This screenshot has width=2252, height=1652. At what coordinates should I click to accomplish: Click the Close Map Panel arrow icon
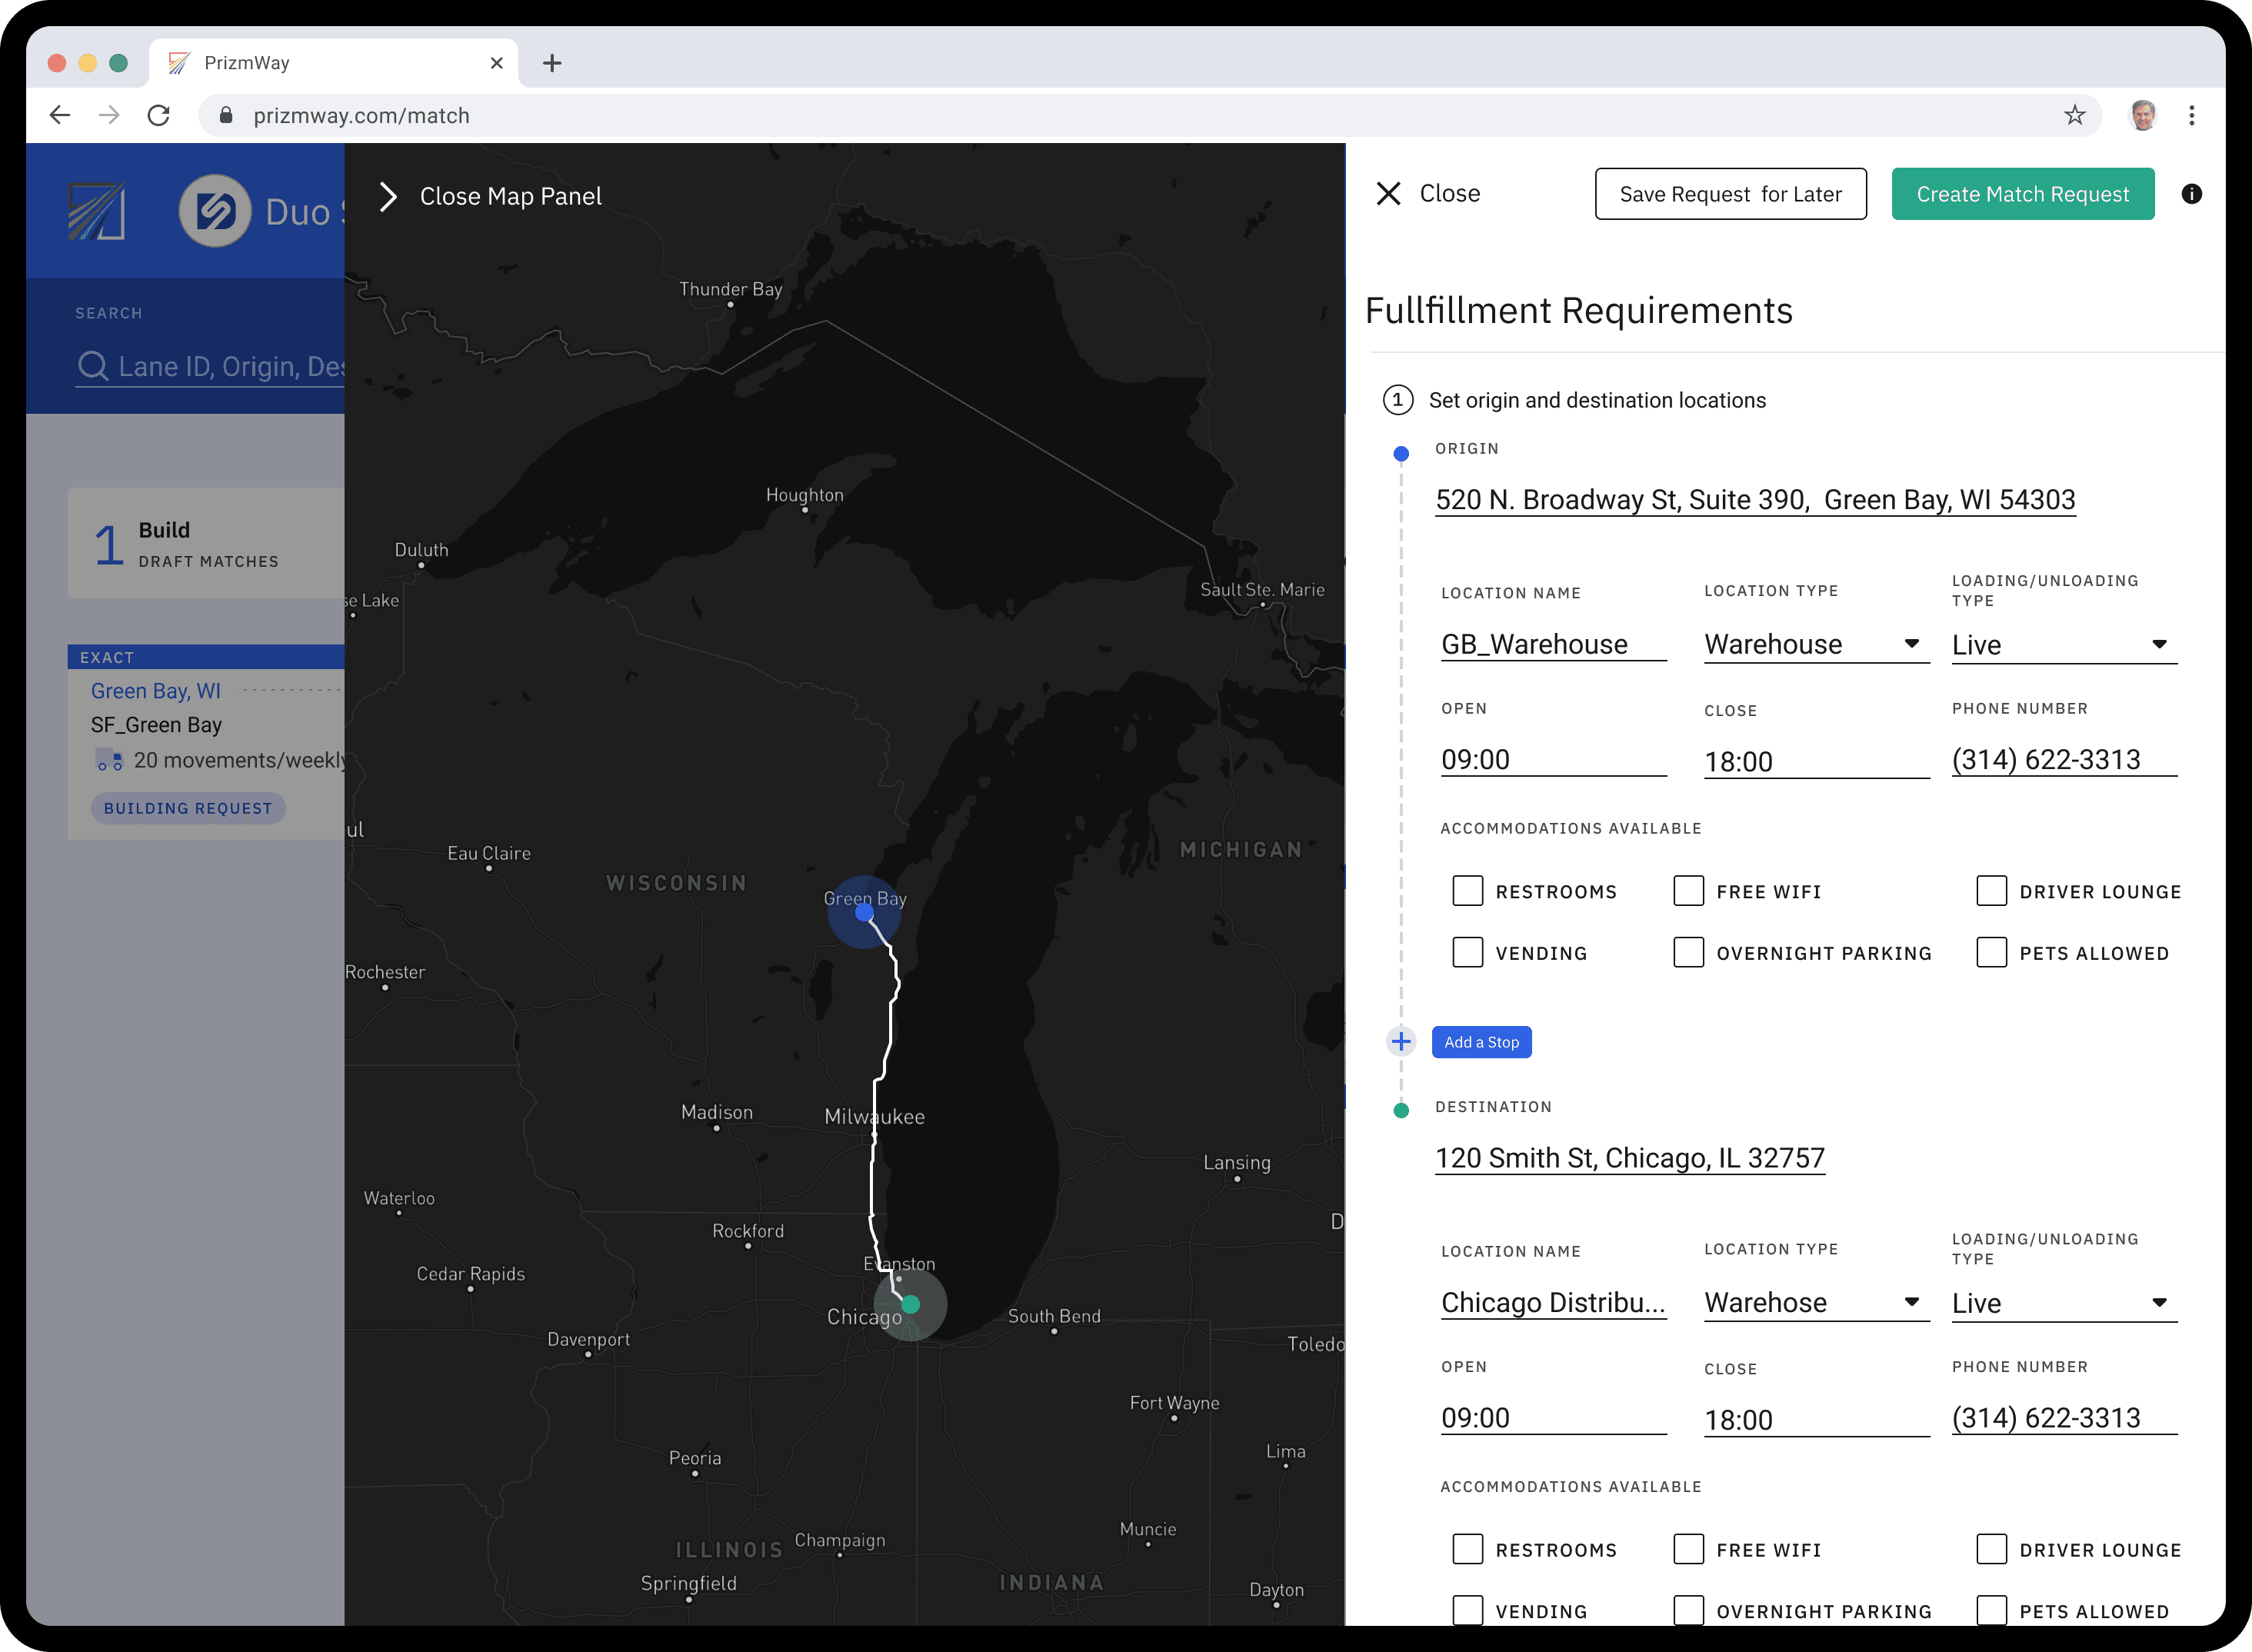pos(388,194)
